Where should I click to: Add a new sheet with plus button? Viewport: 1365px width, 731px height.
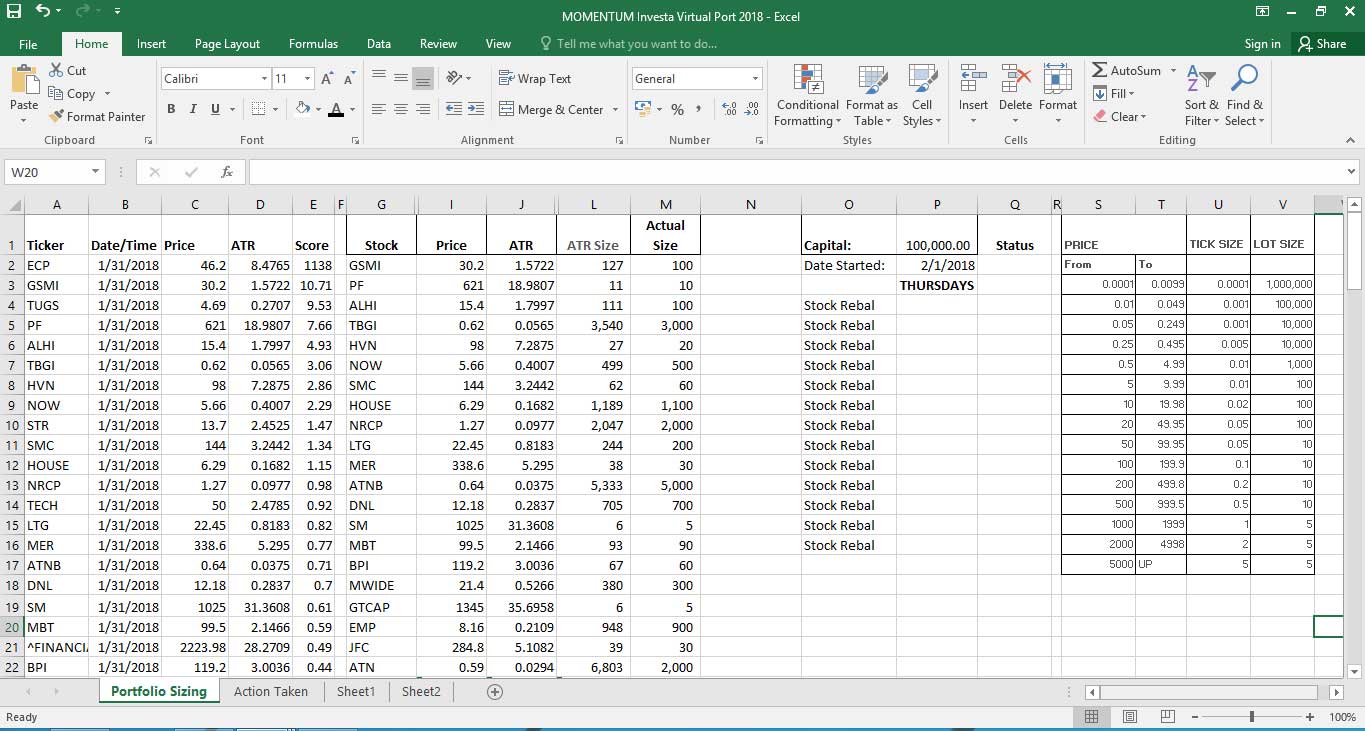click(x=494, y=691)
